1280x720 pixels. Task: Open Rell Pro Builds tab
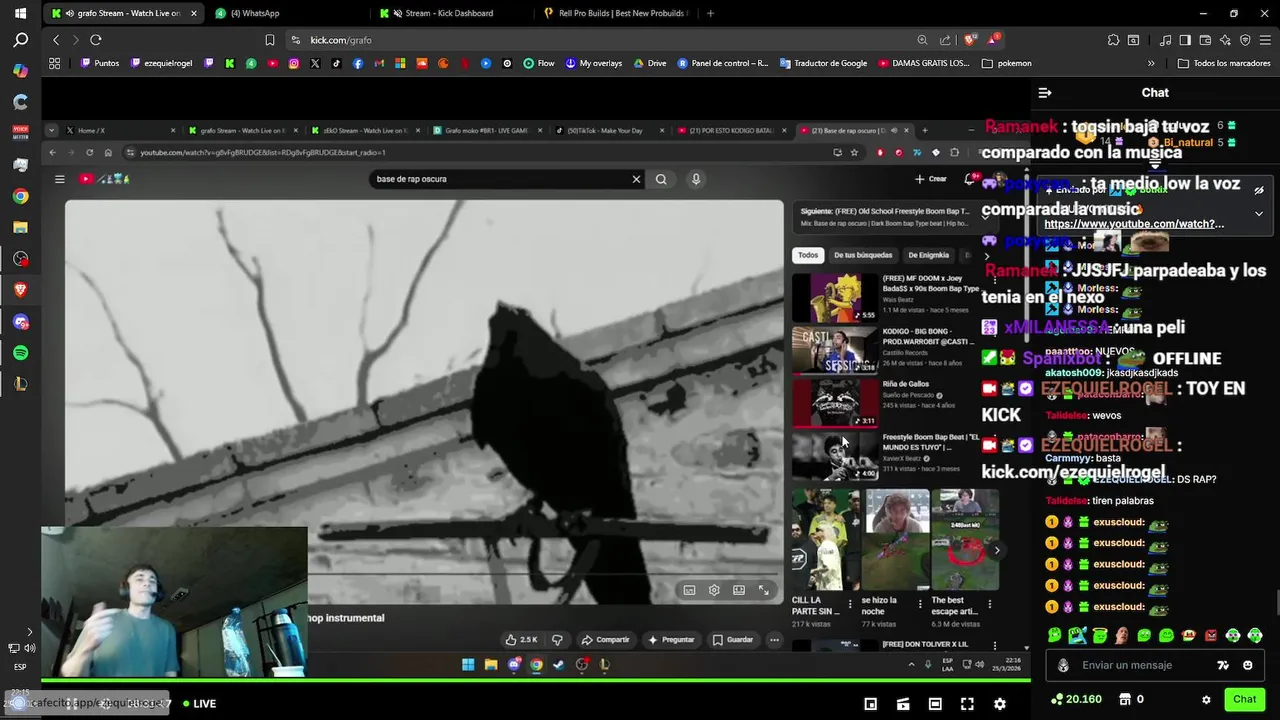(x=614, y=13)
